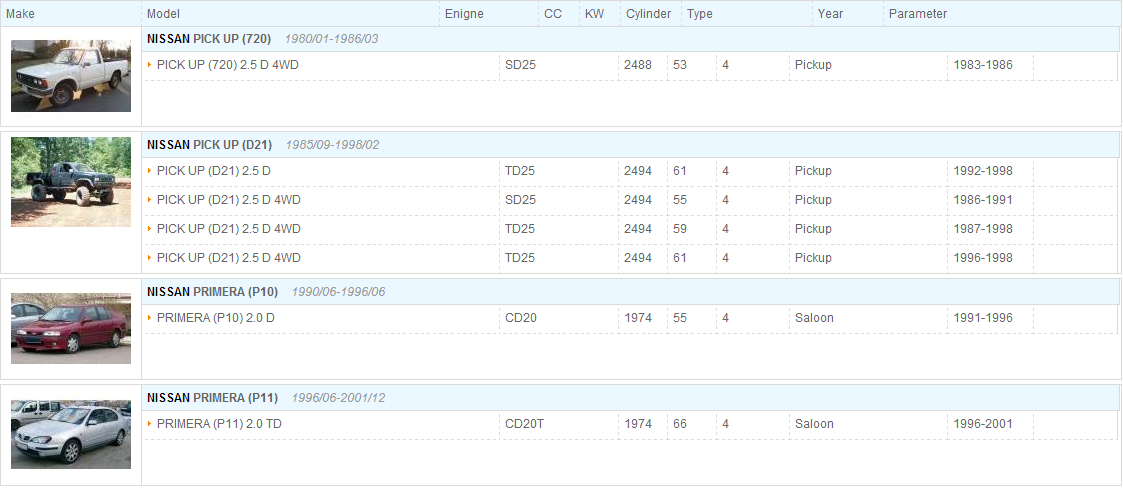Open PICK UP (D21) 2.5 D 4WD 1996-1998 row
Screen dimensions: 1123x488
tap(630, 257)
